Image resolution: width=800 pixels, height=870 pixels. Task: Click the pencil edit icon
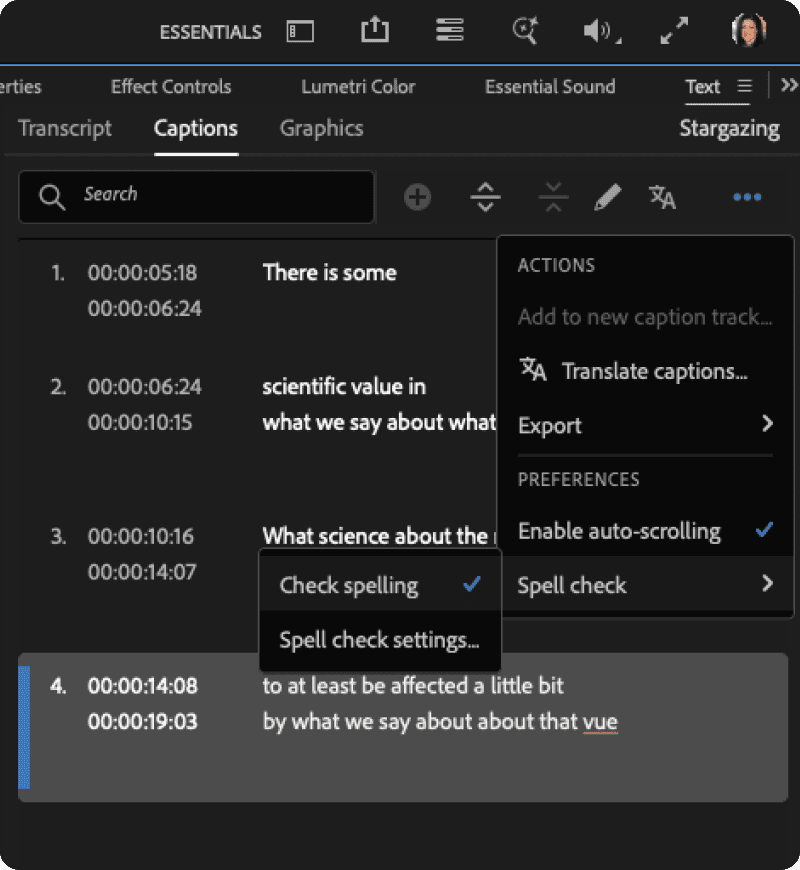coord(607,197)
